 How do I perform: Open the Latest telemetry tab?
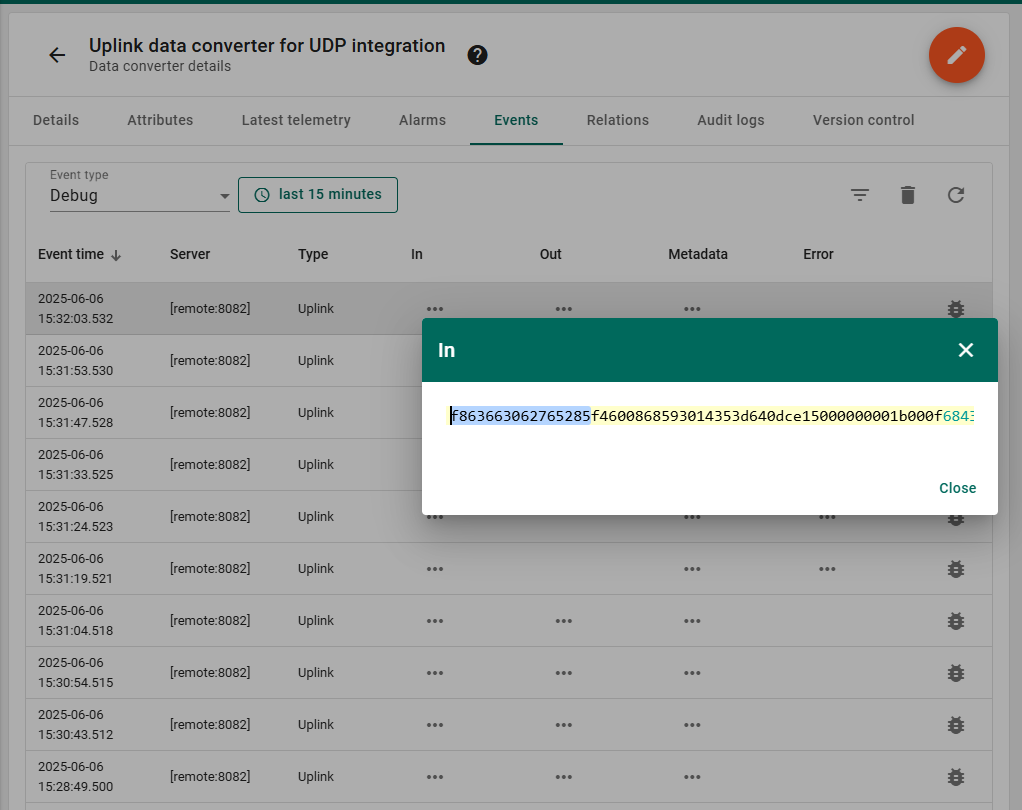pyautogui.click(x=296, y=121)
